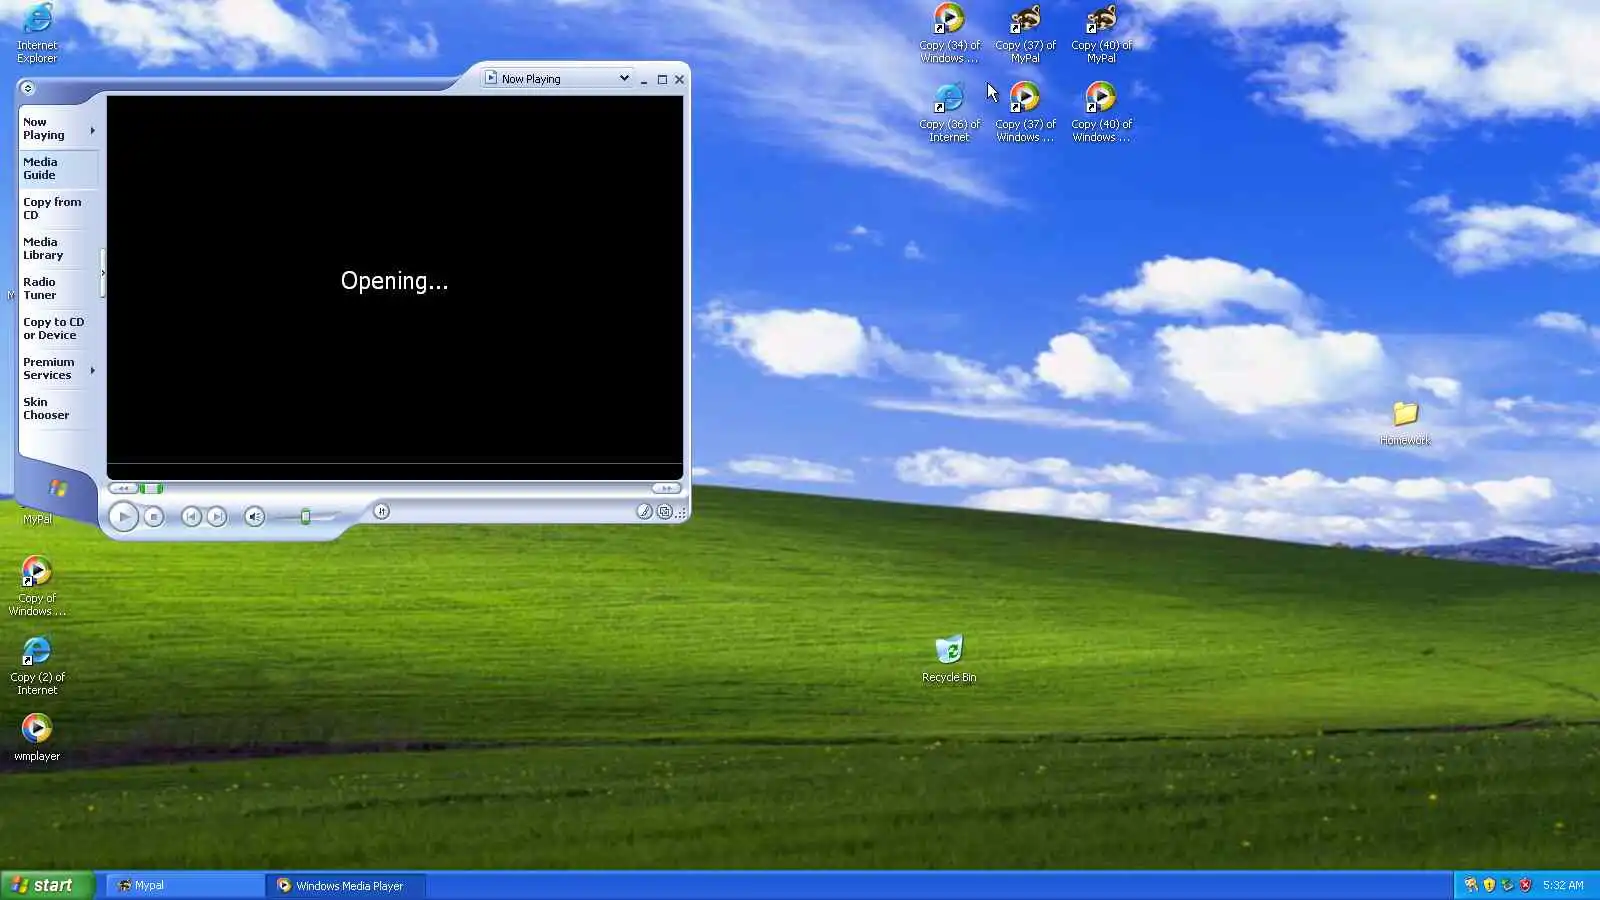
Task: Select the Copy (36) of Internet shortcut
Action: (949, 112)
